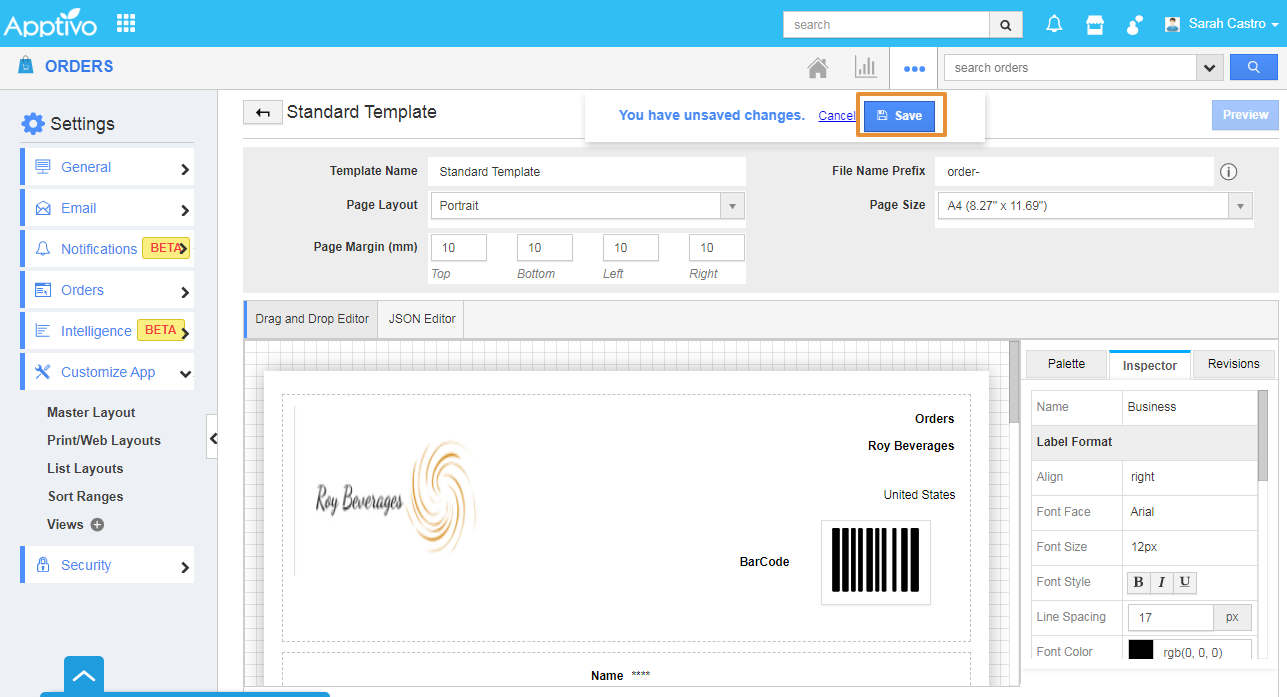Toggle italic font style
The height and width of the screenshot is (697, 1287).
1162,582
